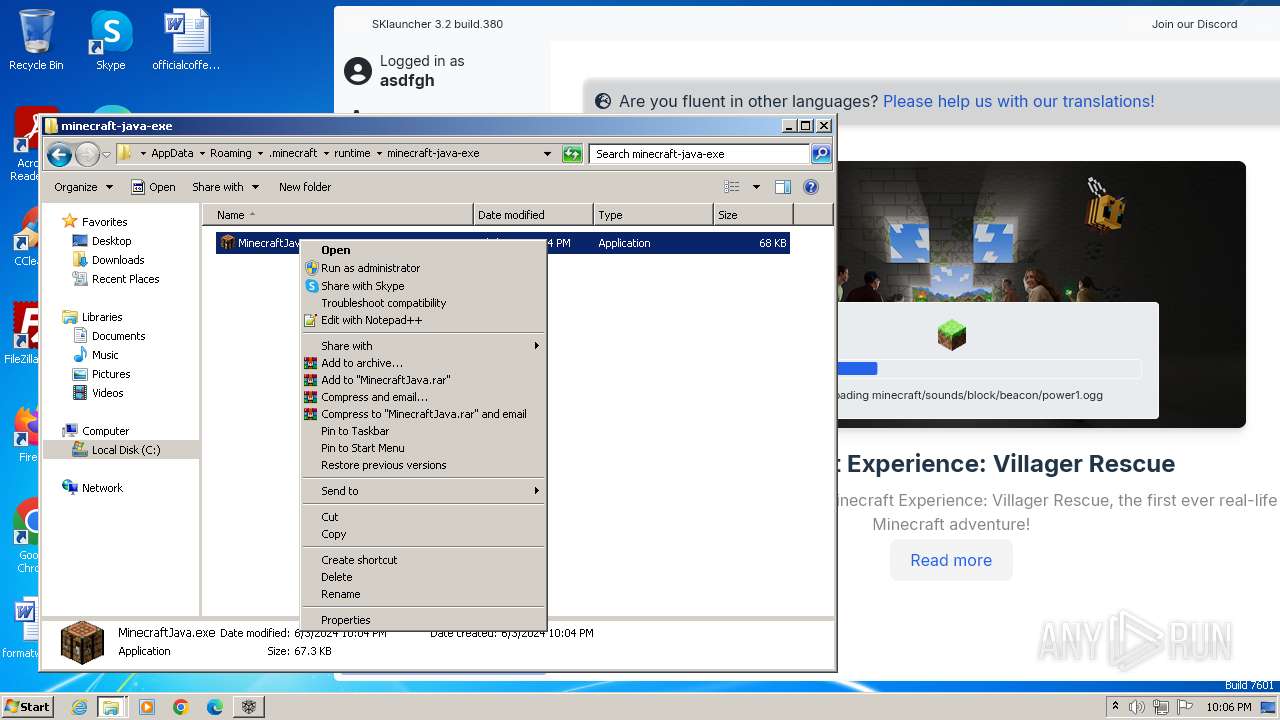Open the Organize dropdown menu

pyautogui.click(x=83, y=187)
